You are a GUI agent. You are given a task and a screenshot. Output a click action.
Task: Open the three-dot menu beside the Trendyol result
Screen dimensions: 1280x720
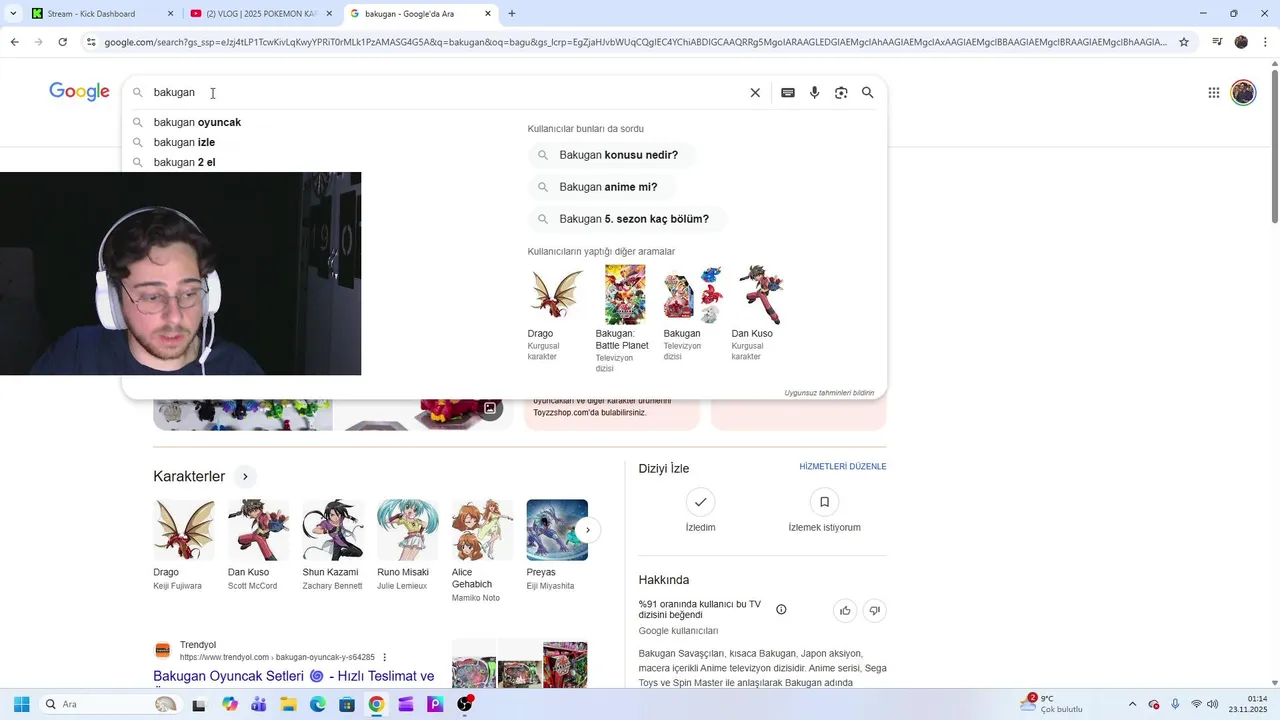[384, 657]
